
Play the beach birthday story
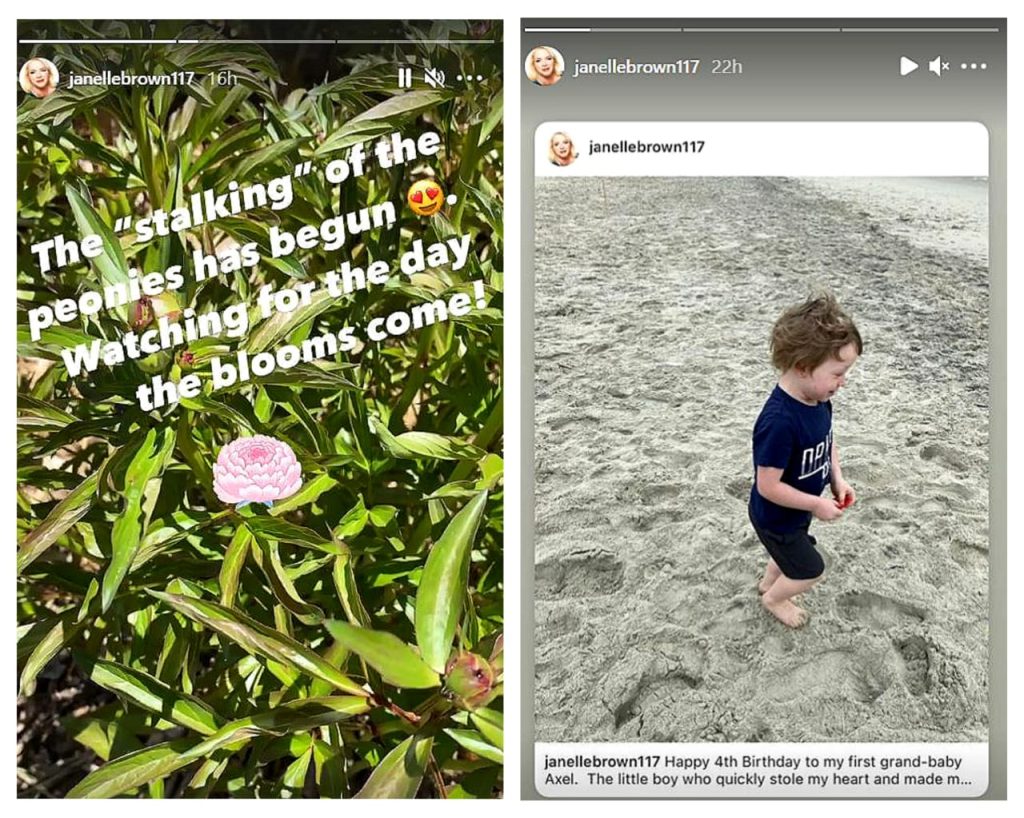coord(908,66)
